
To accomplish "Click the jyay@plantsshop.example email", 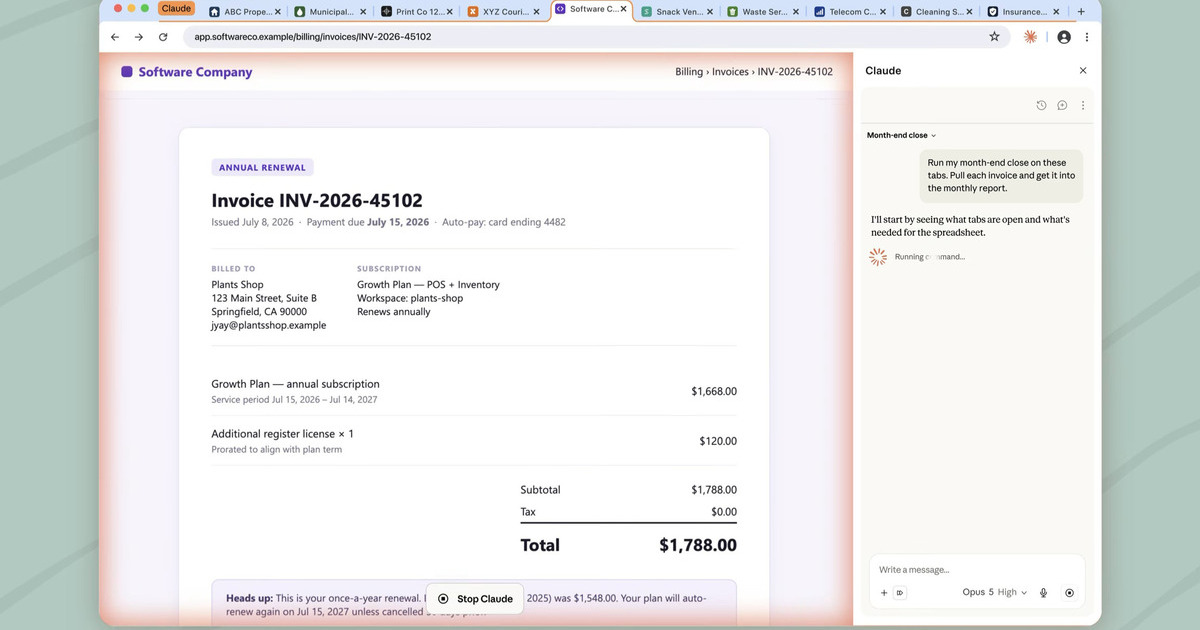I will (x=269, y=325).
